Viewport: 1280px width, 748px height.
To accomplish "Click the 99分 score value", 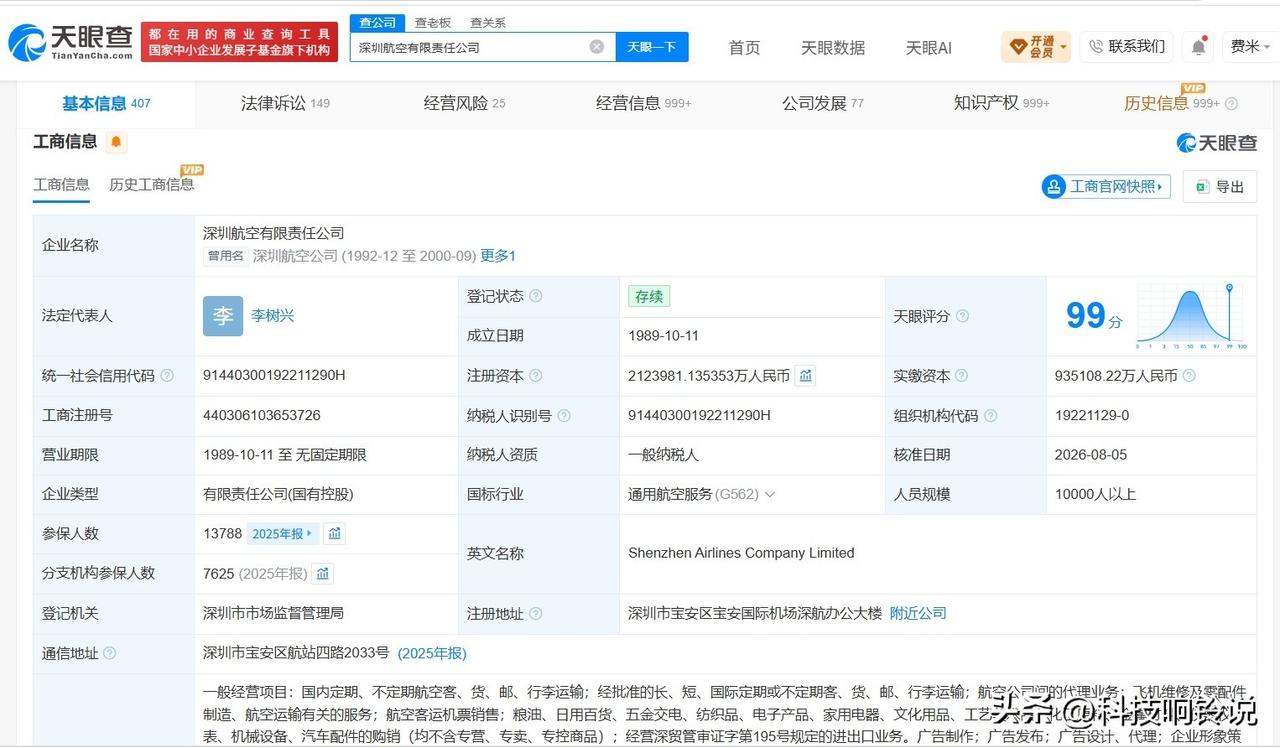I will [x=1094, y=316].
